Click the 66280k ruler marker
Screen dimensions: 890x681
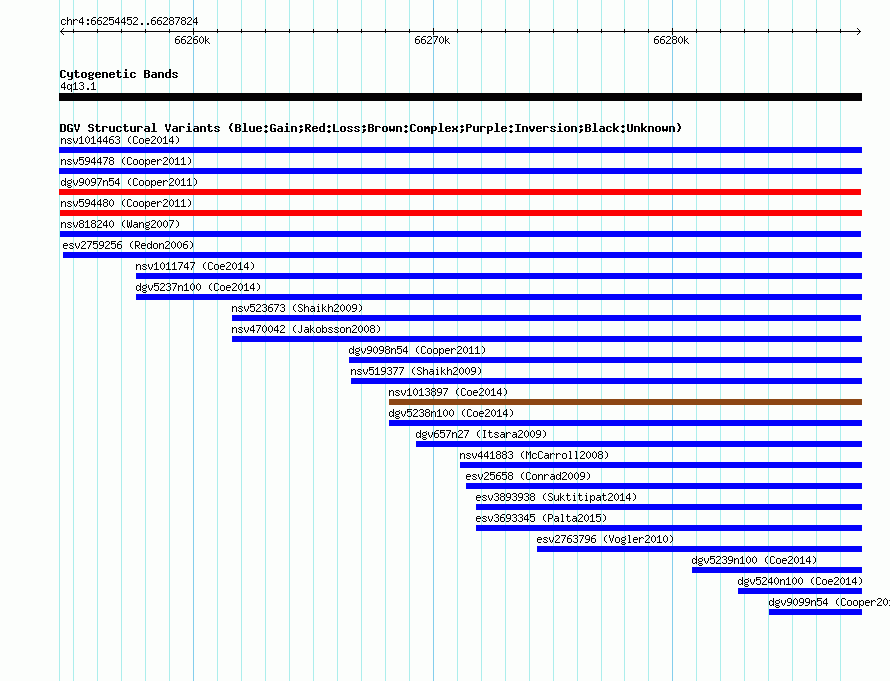point(671,40)
